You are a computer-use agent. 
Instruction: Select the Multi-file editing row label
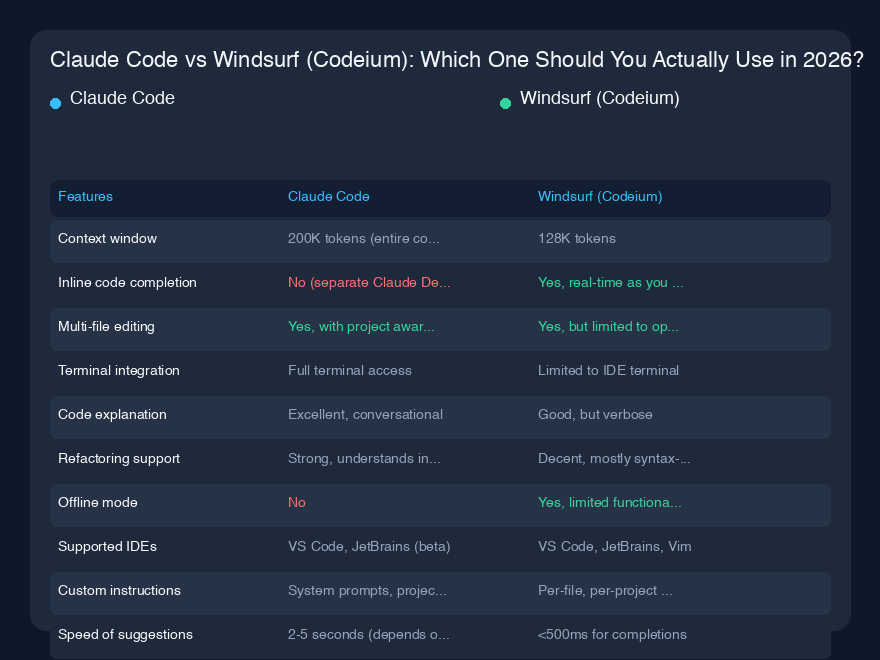coord(107,327)
